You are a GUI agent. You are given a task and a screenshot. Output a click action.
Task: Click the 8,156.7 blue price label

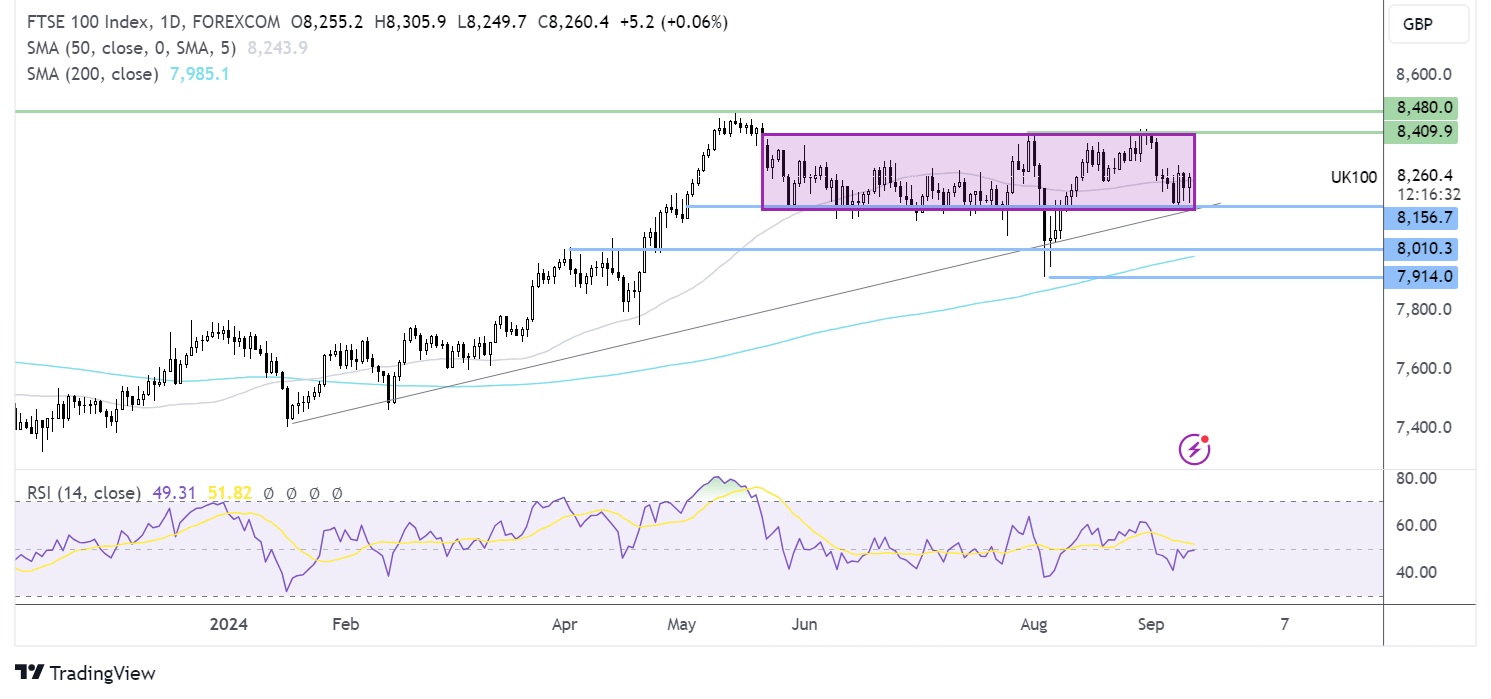point(1420,217)
